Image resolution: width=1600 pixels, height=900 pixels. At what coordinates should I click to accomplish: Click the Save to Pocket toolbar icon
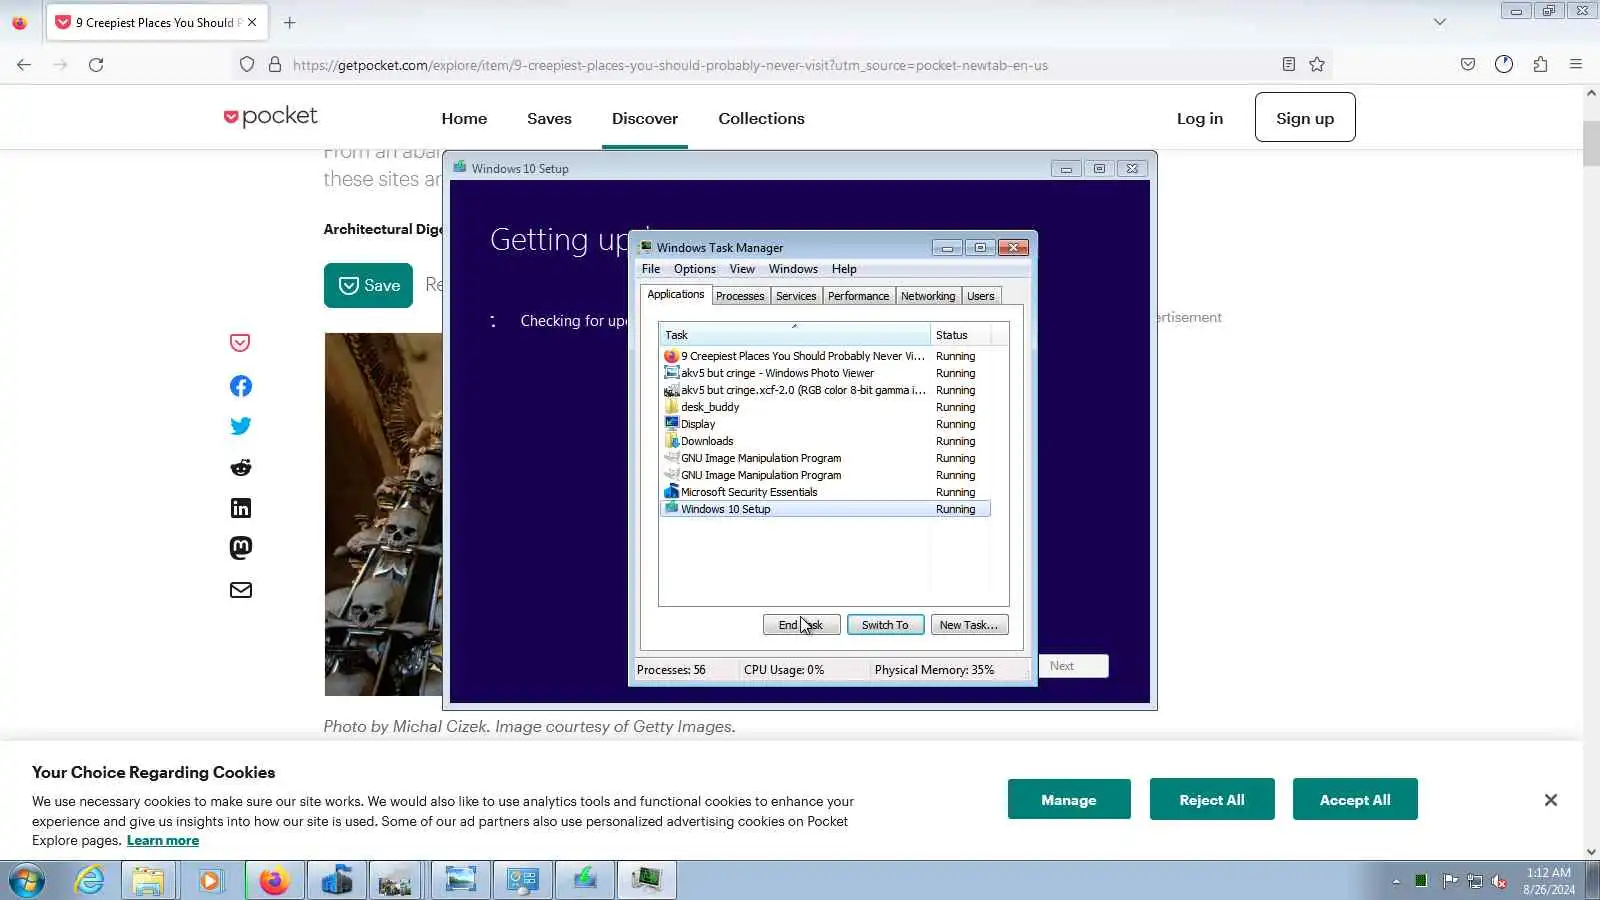[x=1468, y=65]
